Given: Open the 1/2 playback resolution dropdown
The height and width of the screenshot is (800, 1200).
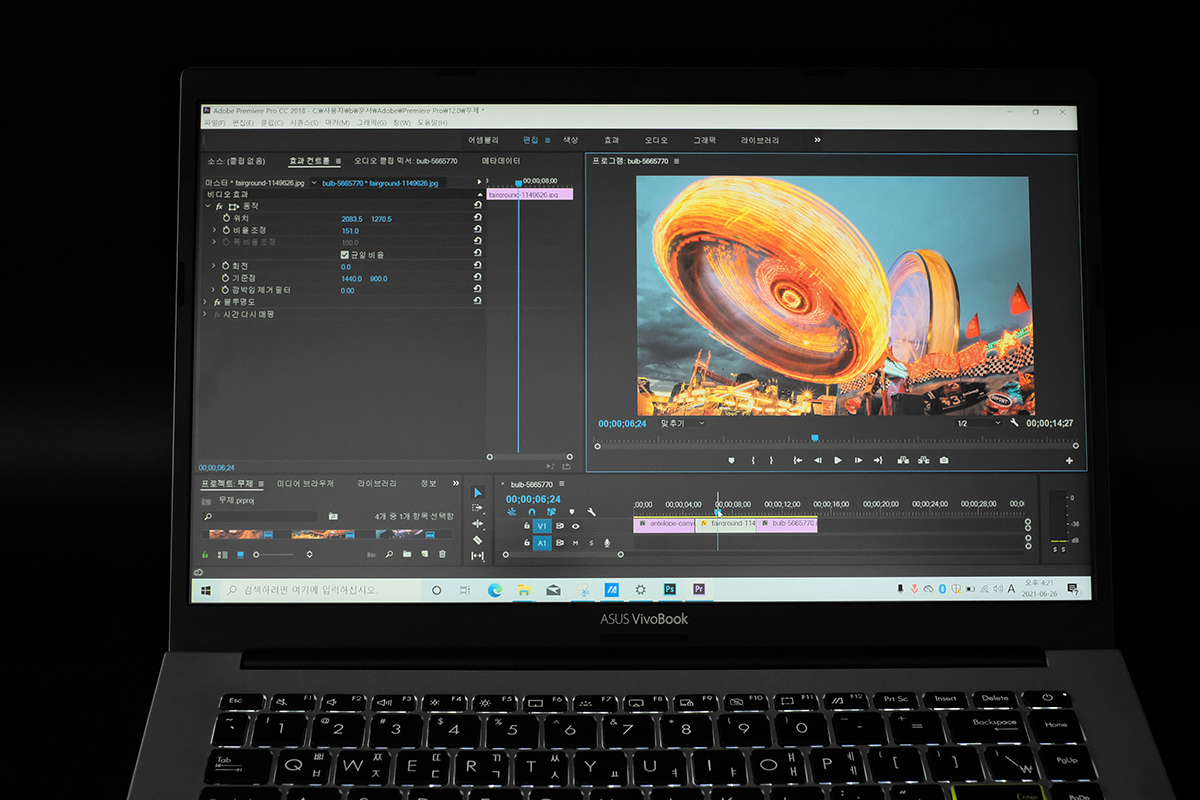Looking at the screenshot, I should (979, 423).
